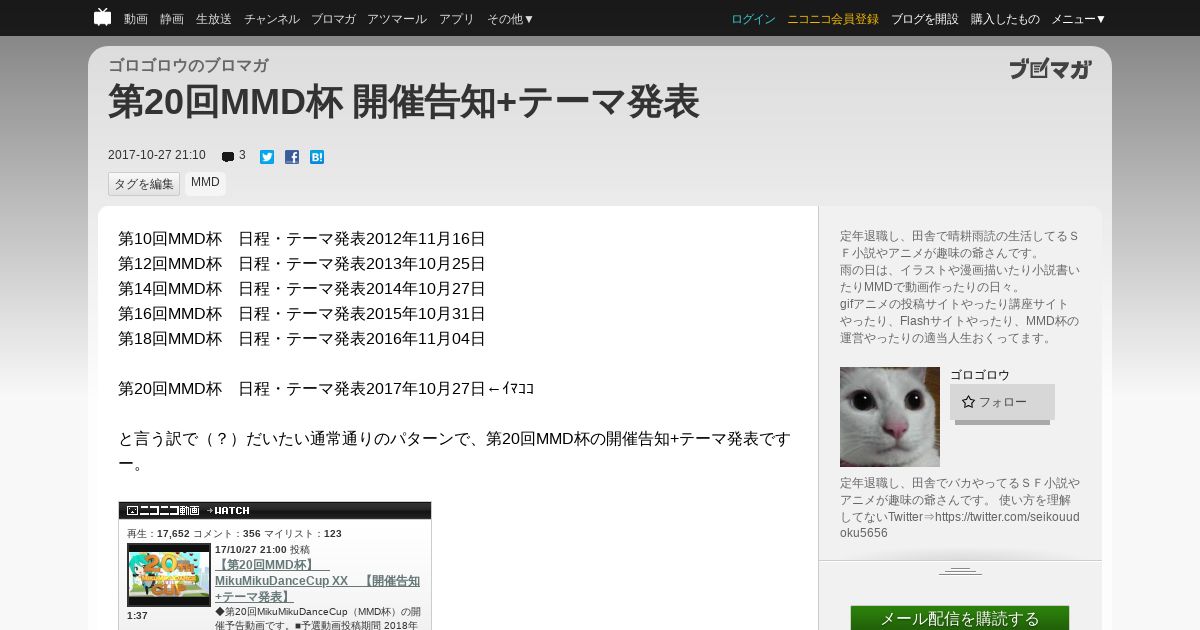Image resolution: width=1200 pixels, height=630 pixels.
Task: Share the article on Twitter
Action: [267, 157]
